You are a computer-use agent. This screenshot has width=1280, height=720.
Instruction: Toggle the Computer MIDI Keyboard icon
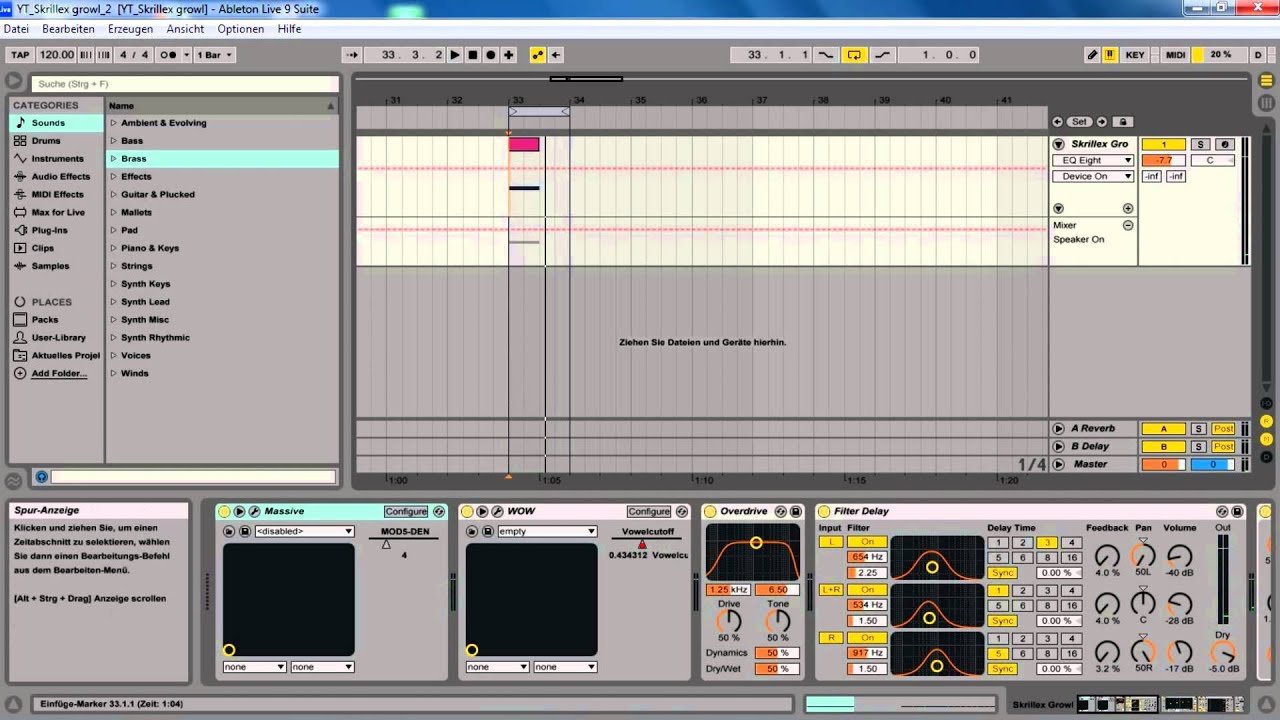tap(1110, 55)
